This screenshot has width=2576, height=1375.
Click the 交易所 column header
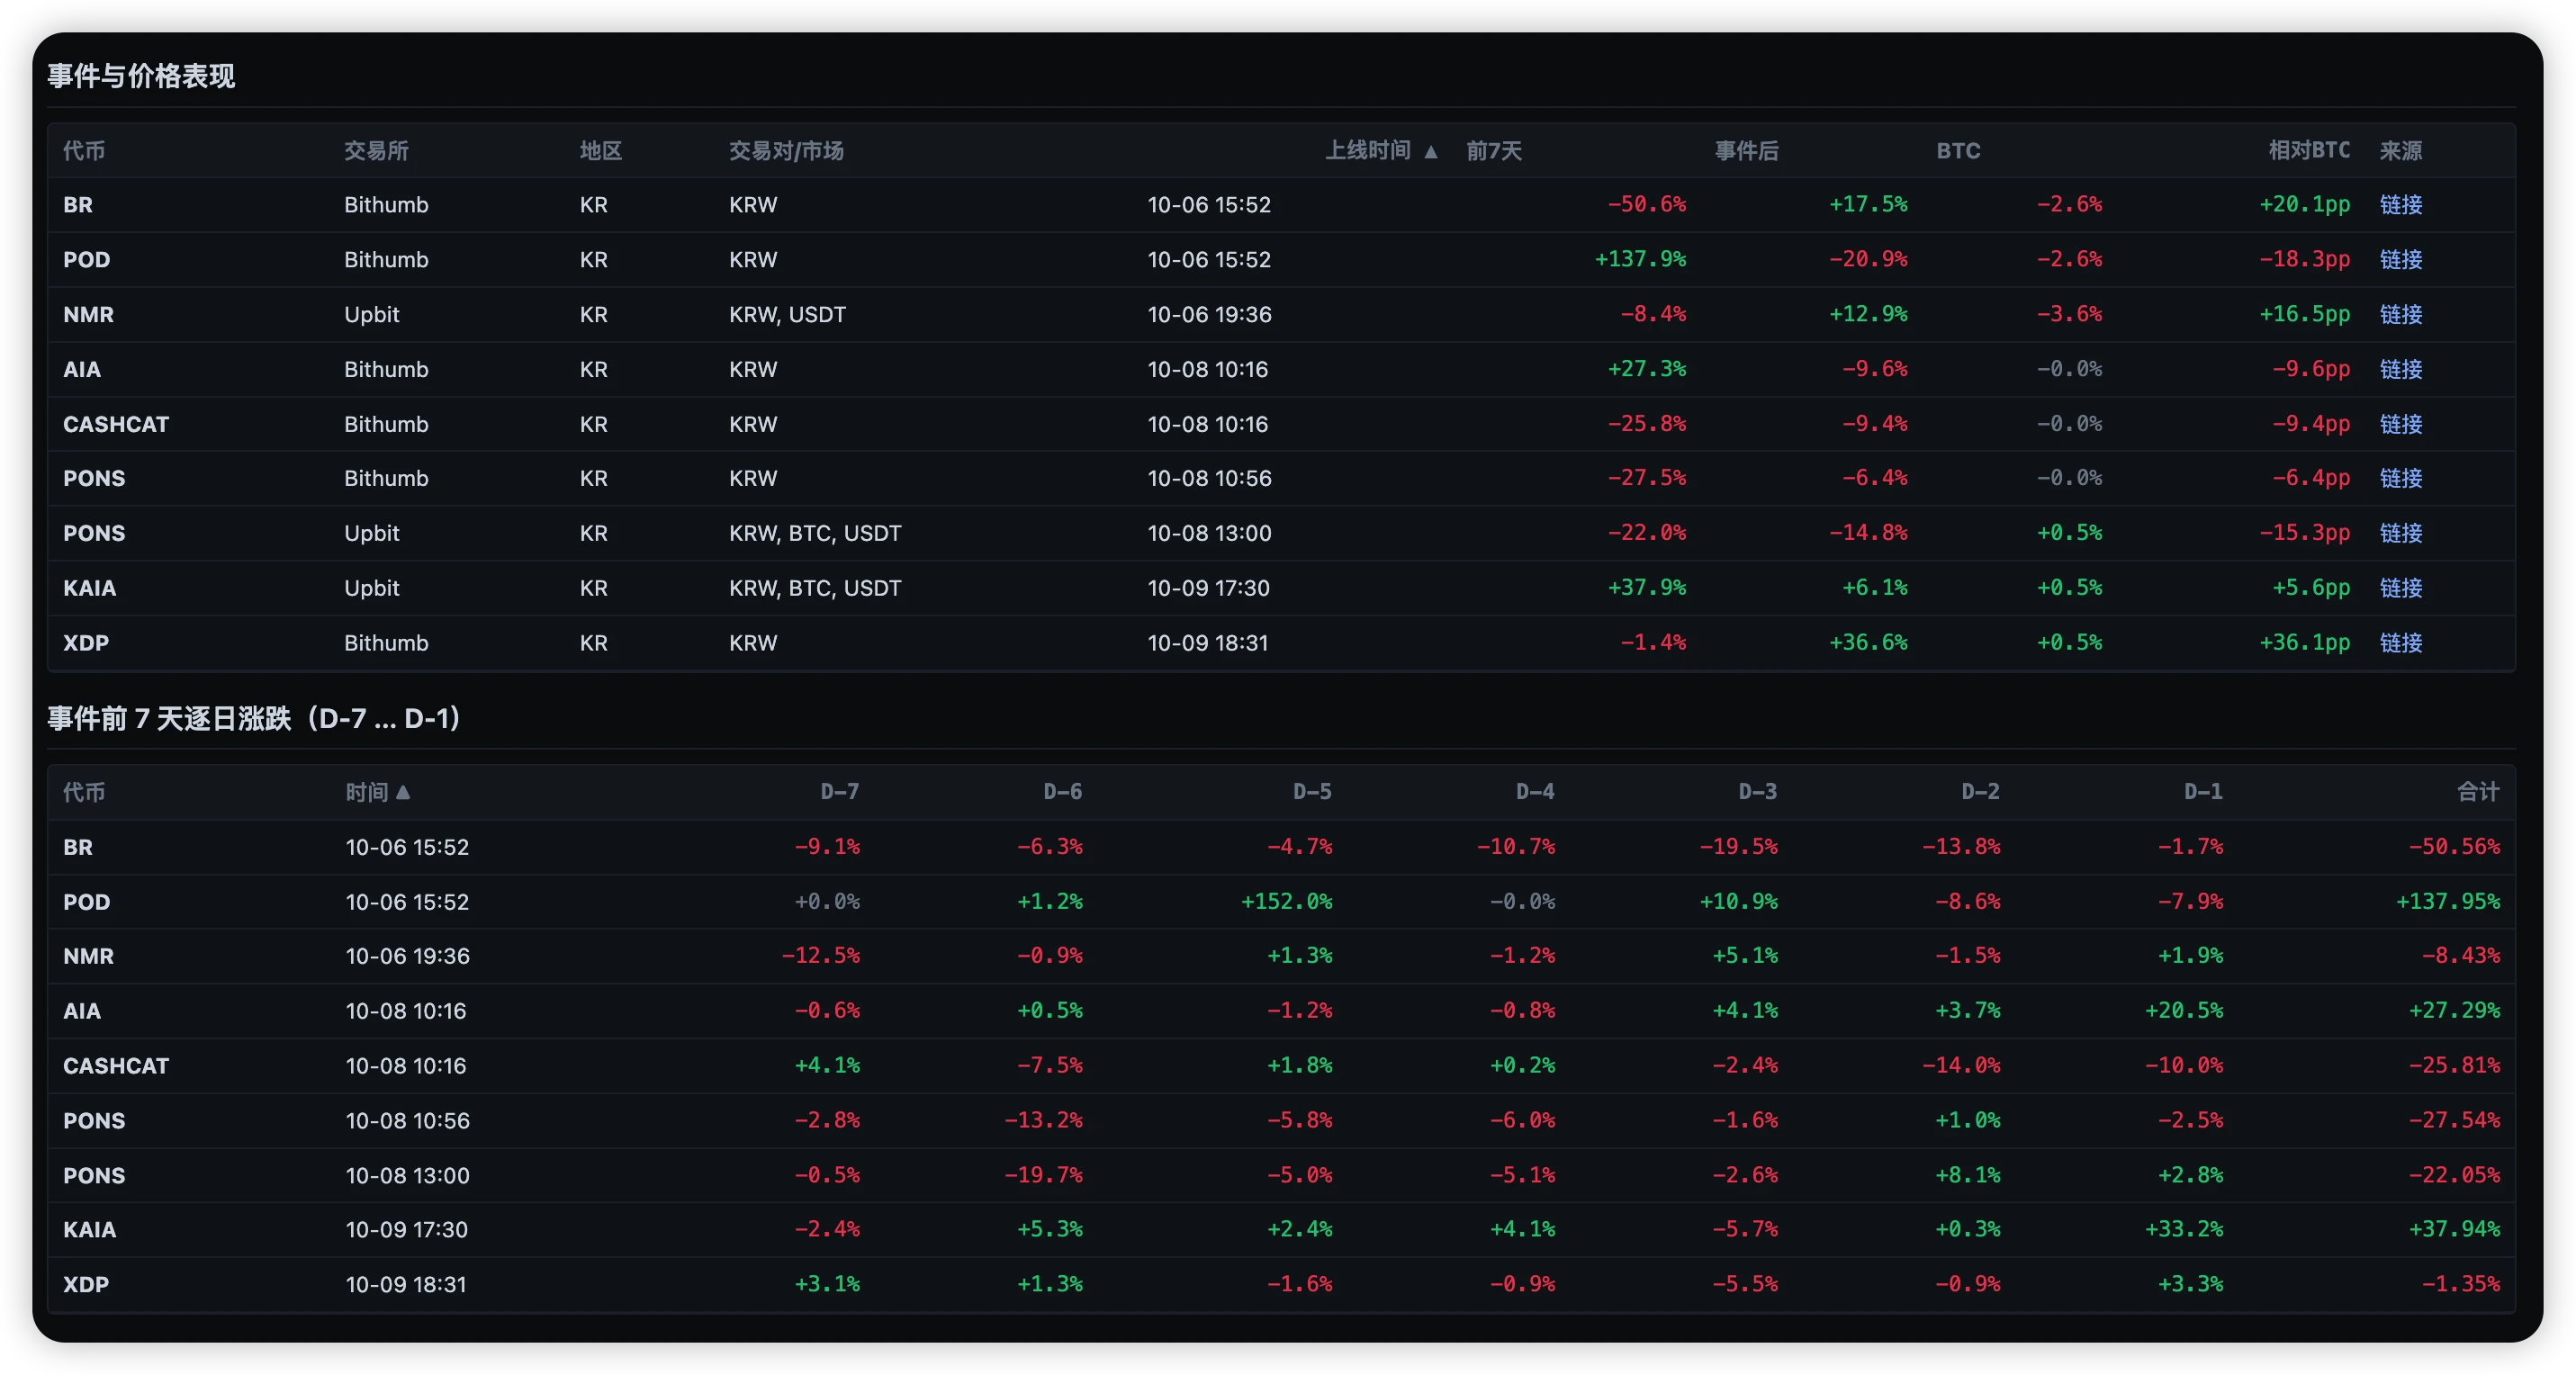(x=376, y=151)
